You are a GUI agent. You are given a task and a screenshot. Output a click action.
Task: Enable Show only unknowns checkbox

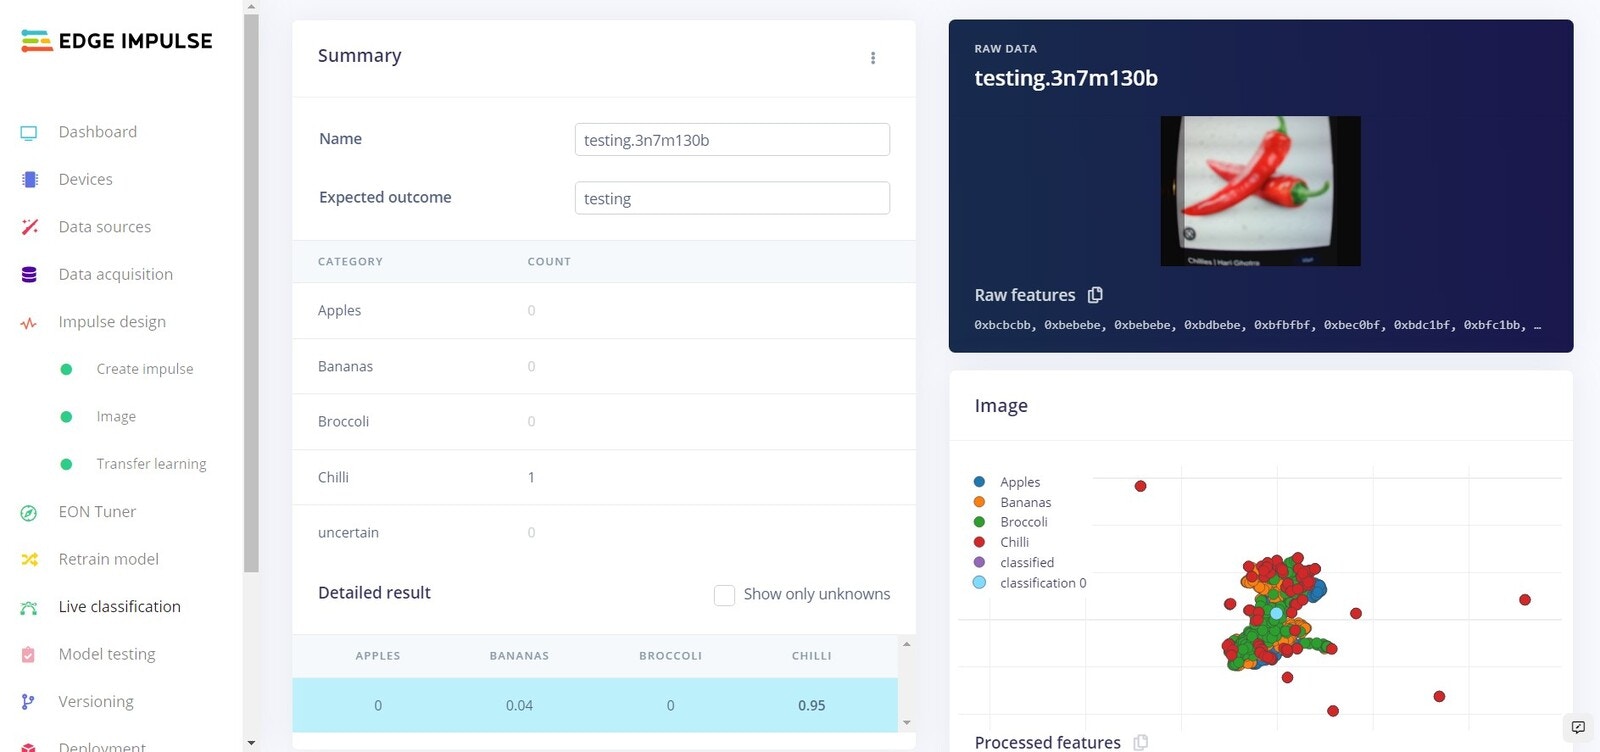point(724,595)
